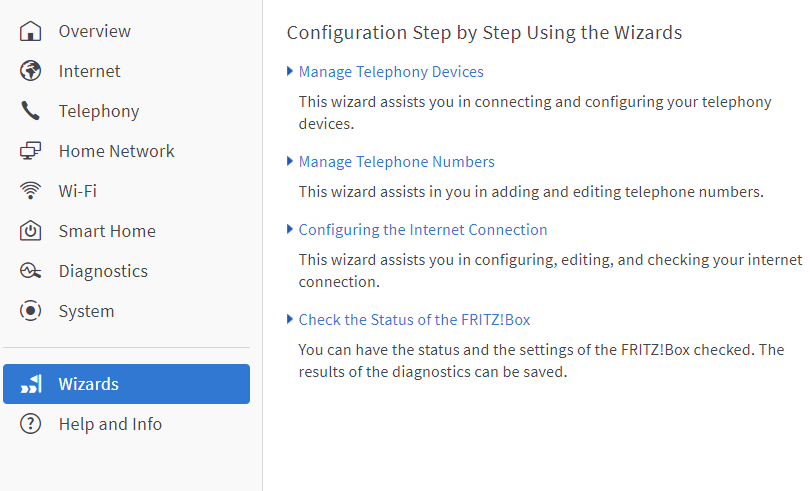Start the Configuring the Internet Connection wizard
Viewport: 810px width, 491px height.
click(423, 230)
